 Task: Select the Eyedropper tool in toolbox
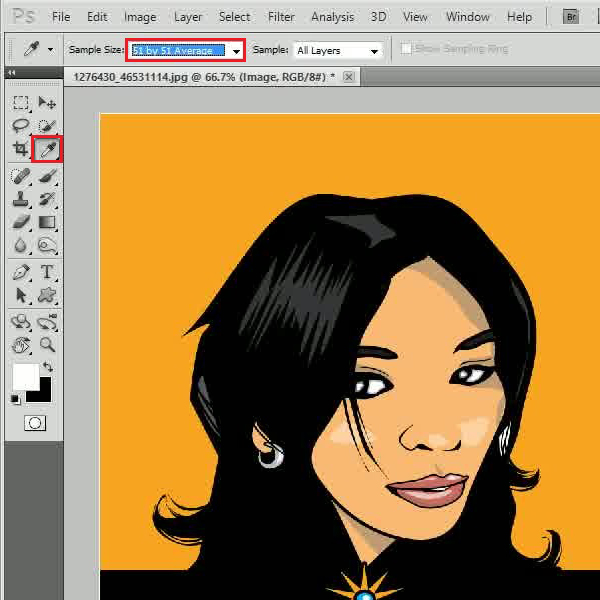(47, 149)
